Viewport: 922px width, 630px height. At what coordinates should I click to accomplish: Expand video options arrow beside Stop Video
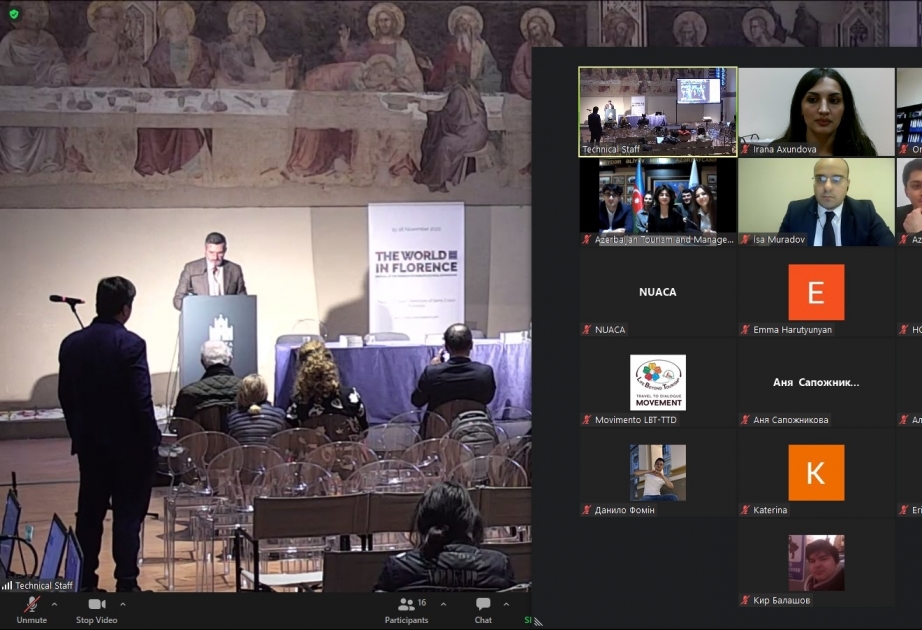[123, 604]
